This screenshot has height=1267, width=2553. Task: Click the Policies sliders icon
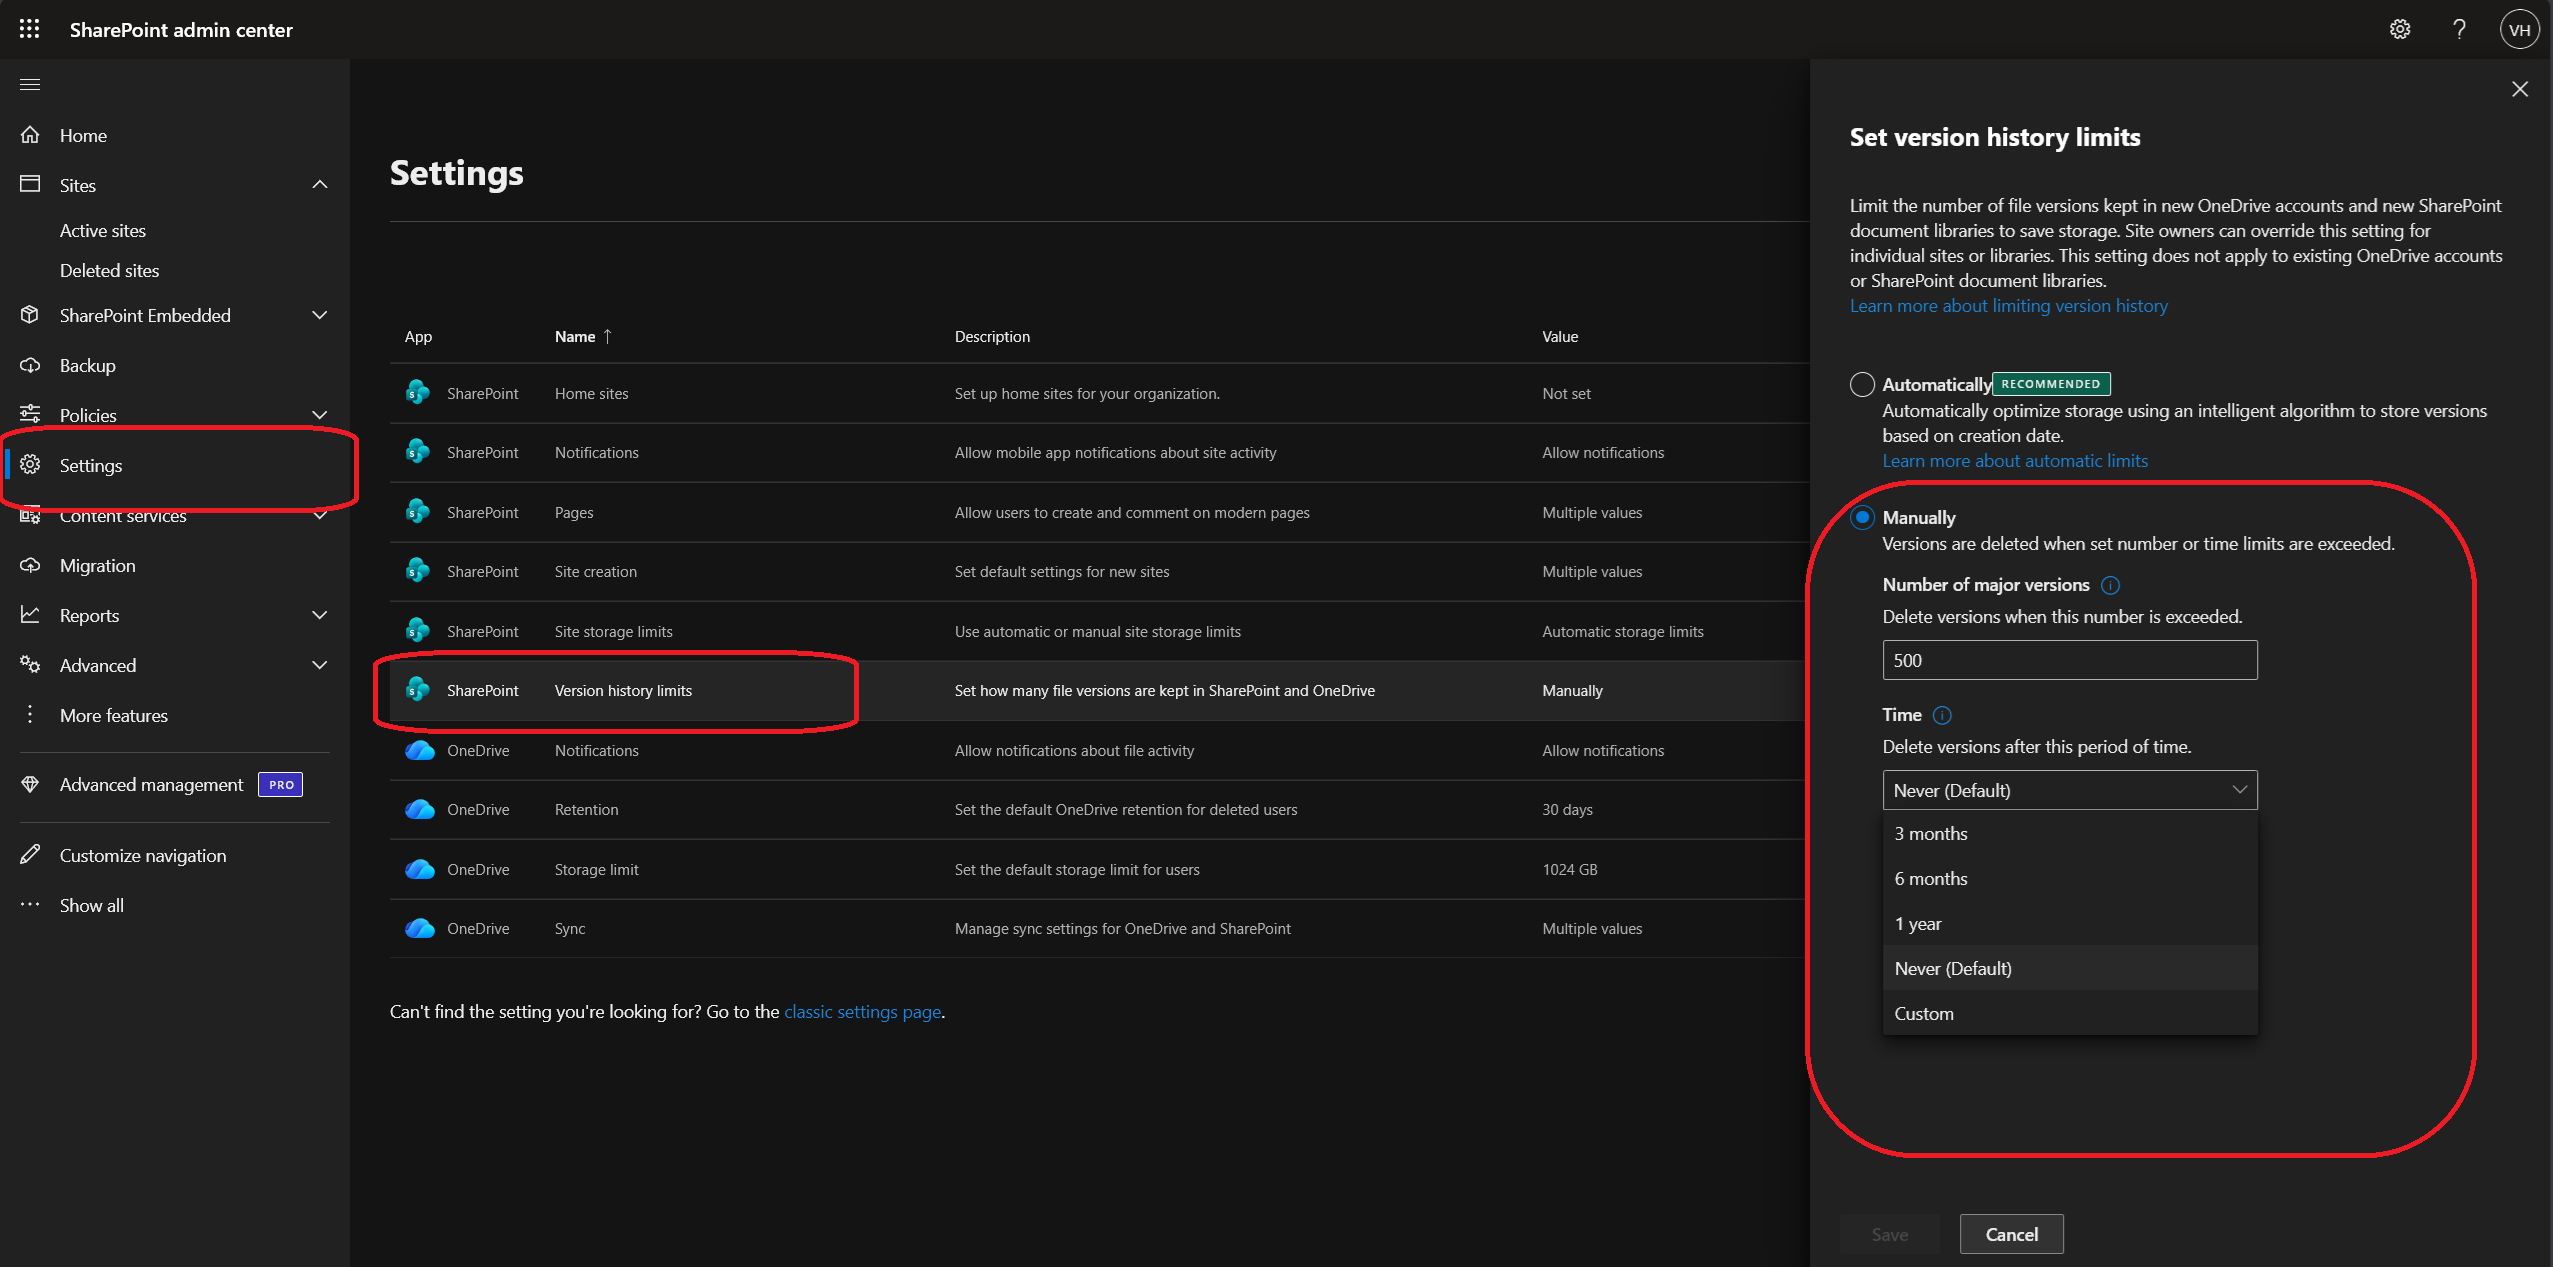pos(30,414)
